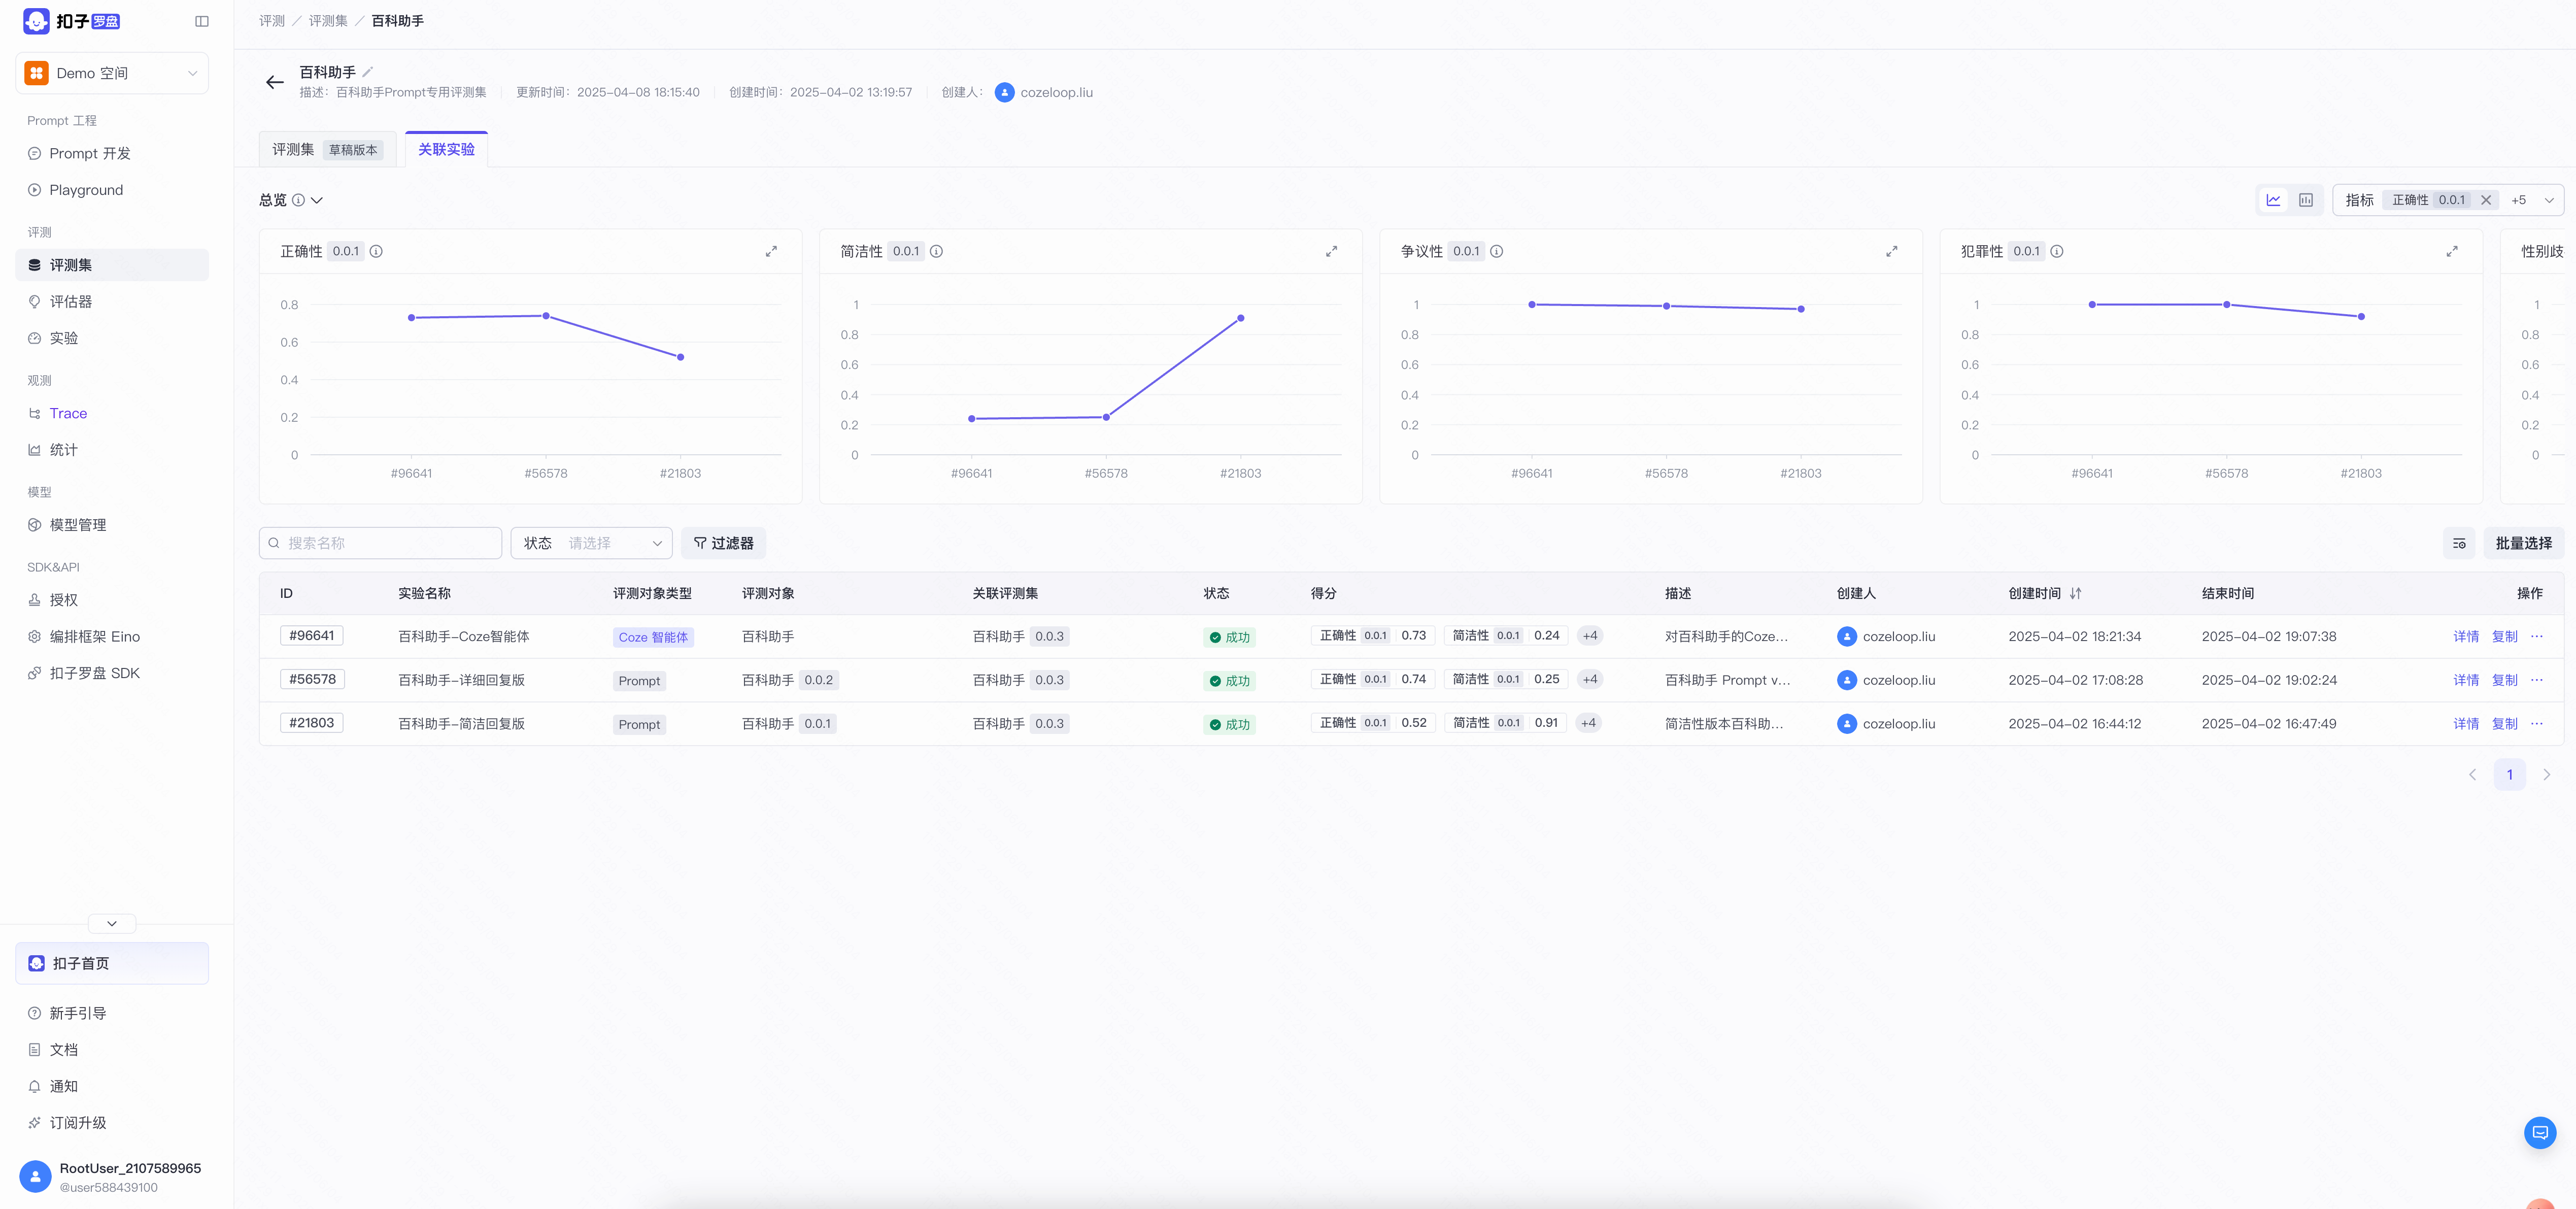Collapse the left sidebar panel icon

[x=202, y=21]
